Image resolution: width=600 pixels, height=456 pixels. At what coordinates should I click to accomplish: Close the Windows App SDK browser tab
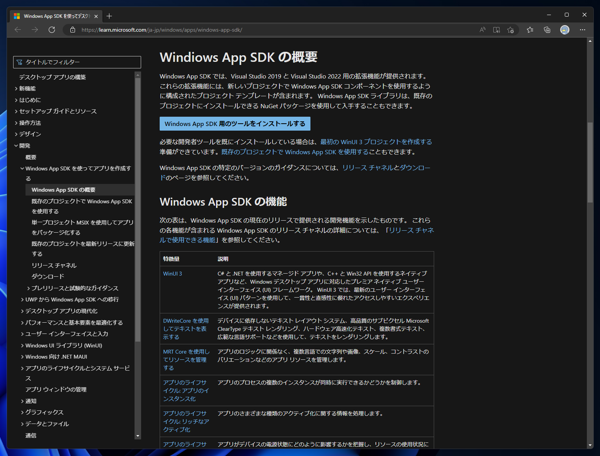point(96,16)
